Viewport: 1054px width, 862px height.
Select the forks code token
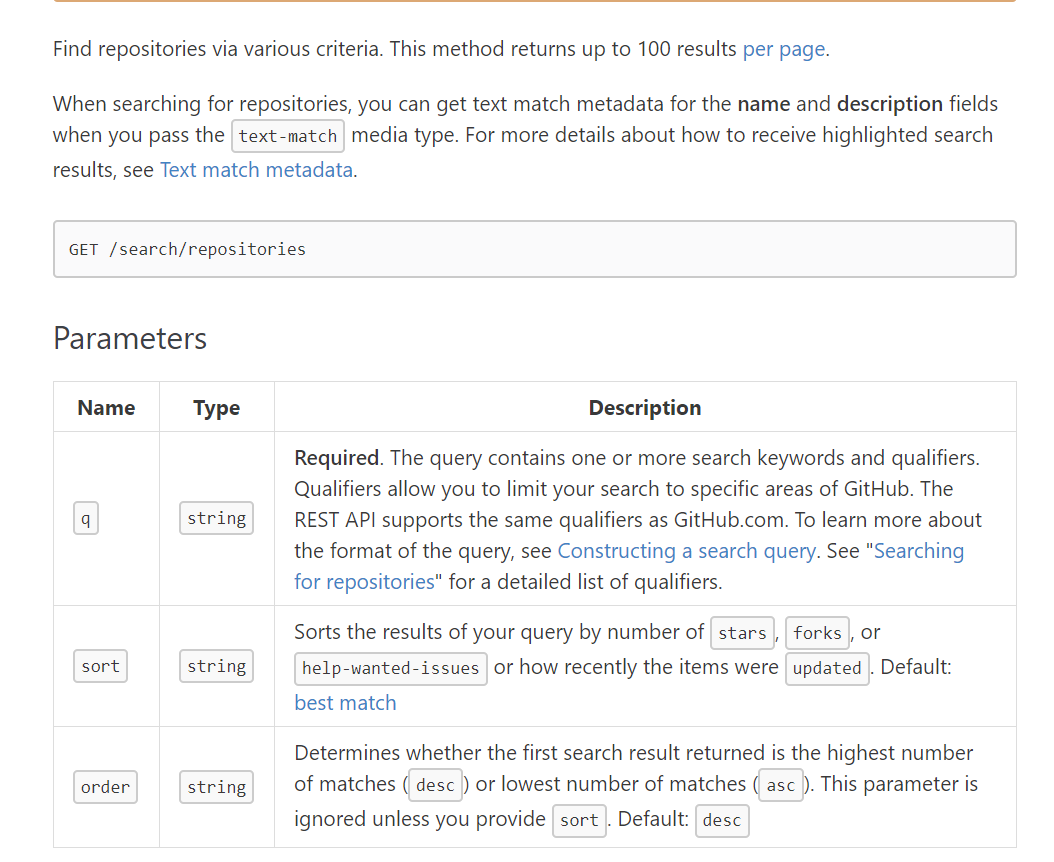tap(817, 633)
